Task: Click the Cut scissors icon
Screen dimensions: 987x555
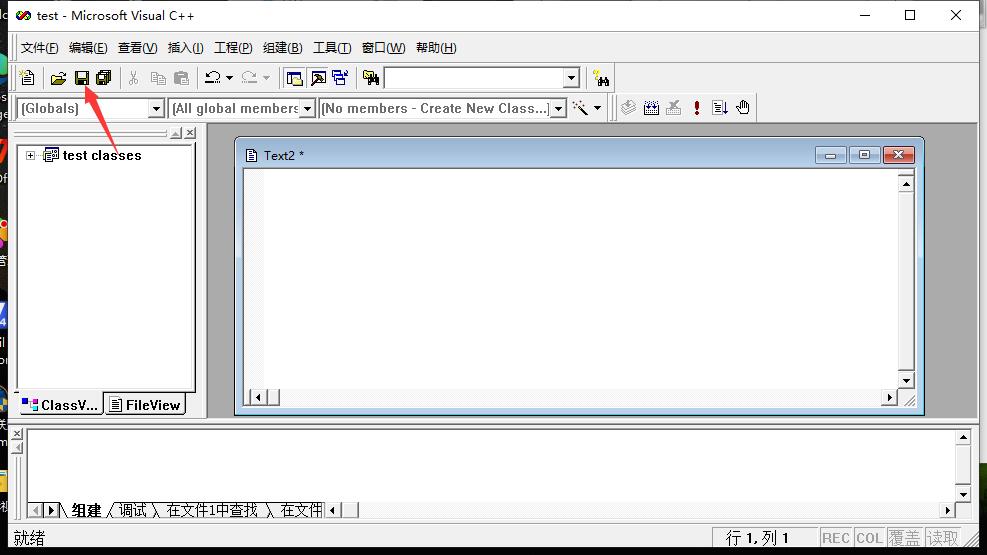Action: pyautogui.click(x=133, y=78)
